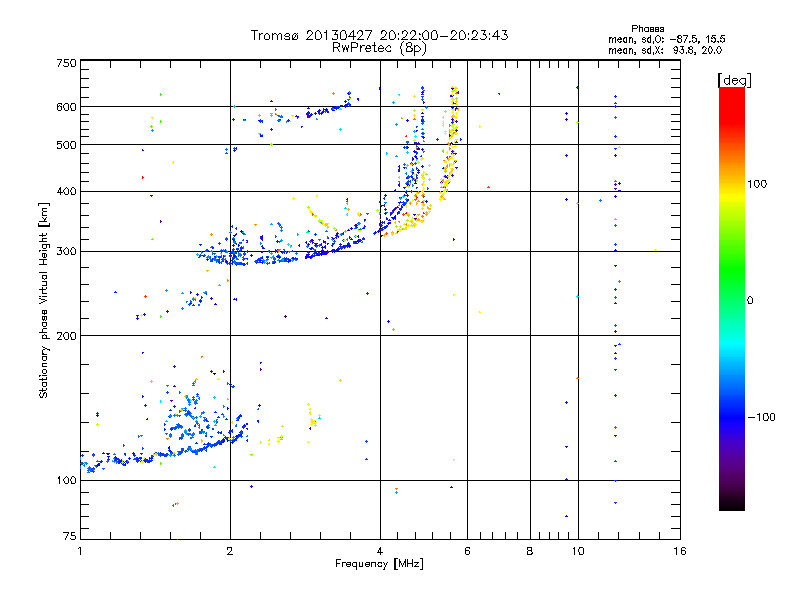The width and height of the screenshot is (800, 600).
Task: Select the subtitle 'RwPretec (8p)'
Action: pyautogui.click(x=379, y=48)
